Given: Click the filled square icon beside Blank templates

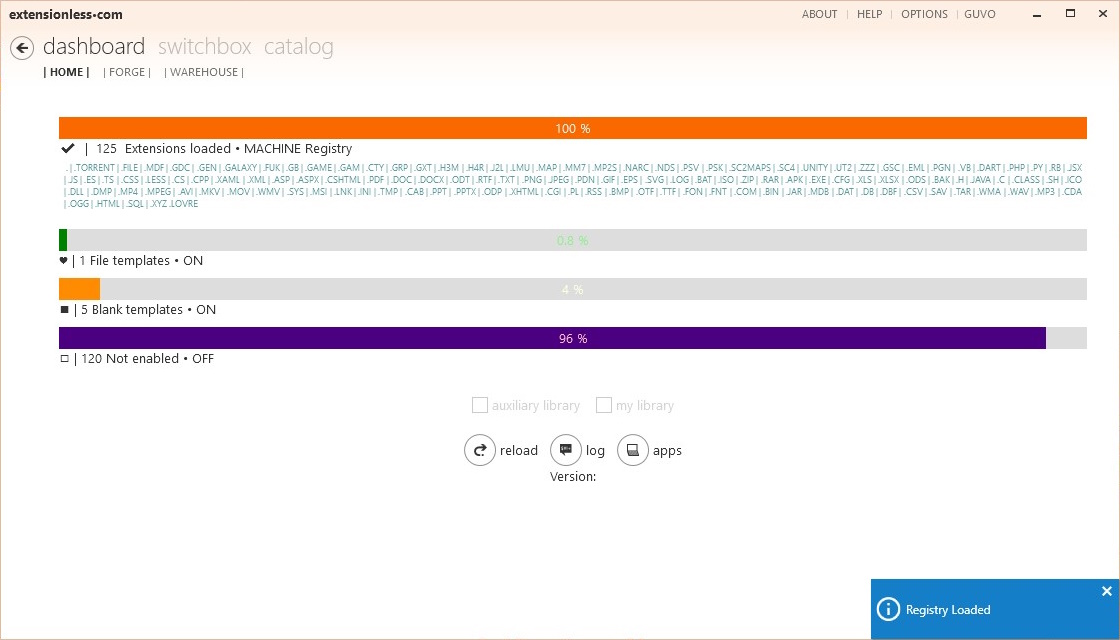Looking at the screenshot, I should pos(64,309).
